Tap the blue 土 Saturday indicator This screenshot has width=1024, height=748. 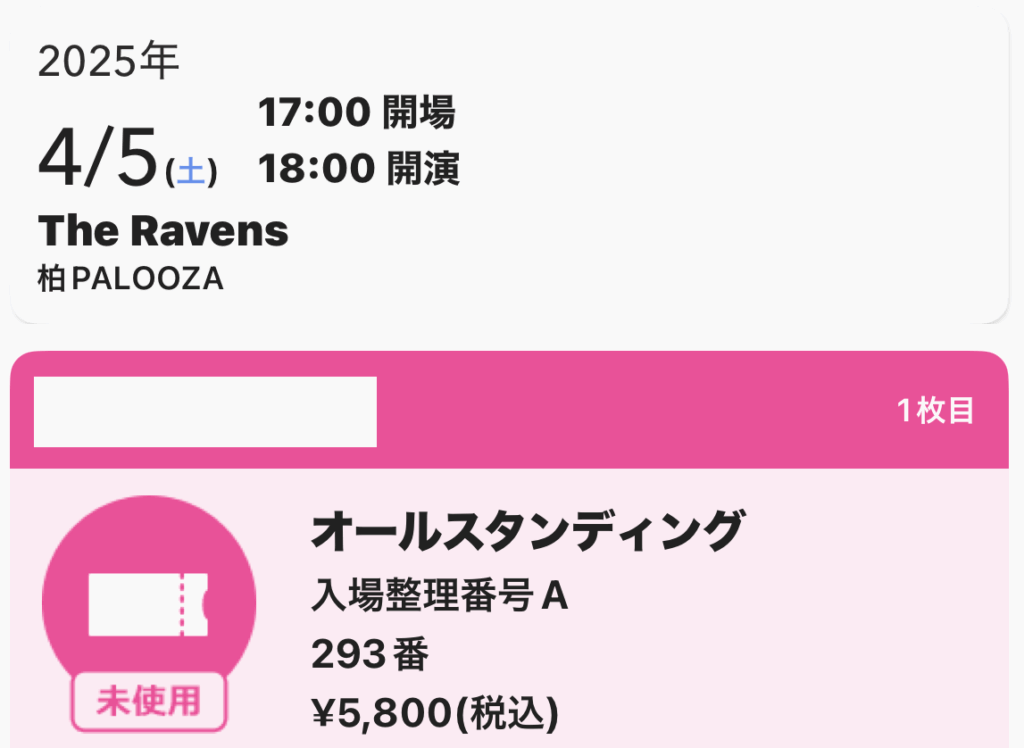pyautogui.click(x=191, y=171)
